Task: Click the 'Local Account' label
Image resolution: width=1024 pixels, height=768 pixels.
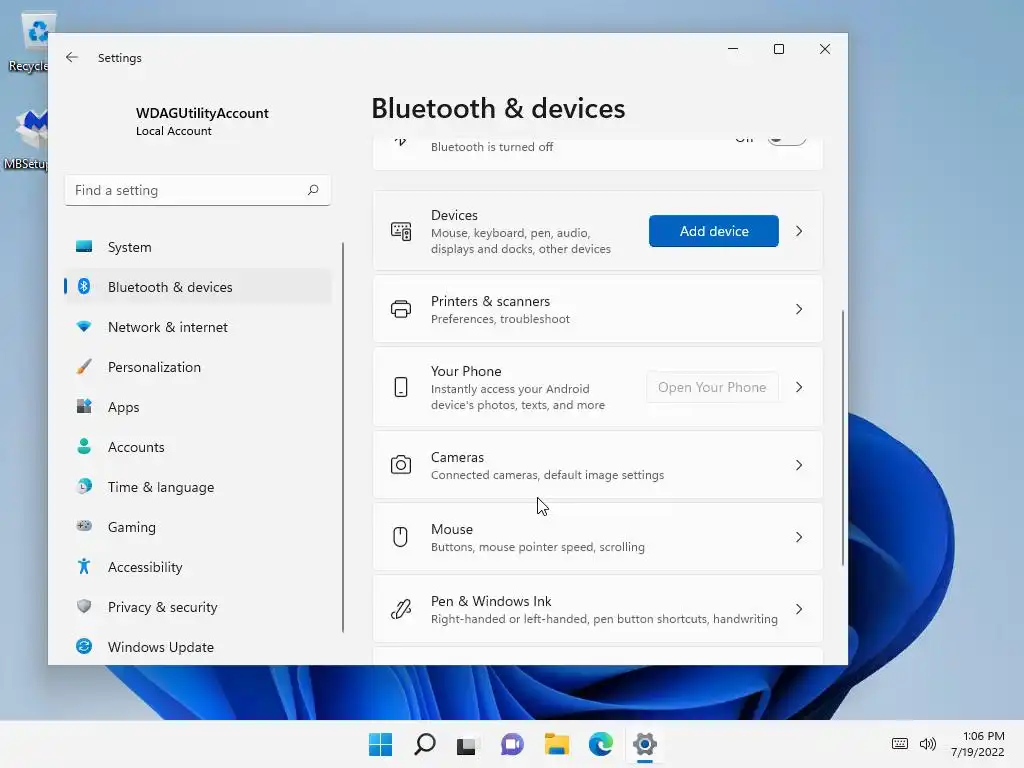Action: (x=174, y=131)
